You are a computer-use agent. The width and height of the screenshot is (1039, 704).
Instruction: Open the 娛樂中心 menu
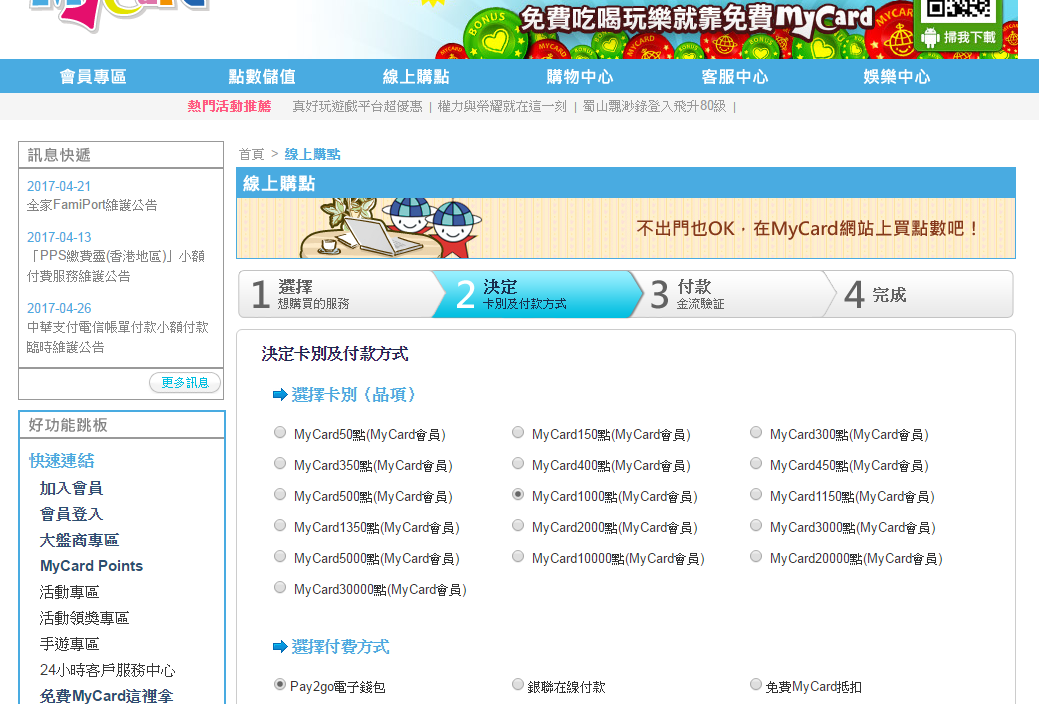897,77
